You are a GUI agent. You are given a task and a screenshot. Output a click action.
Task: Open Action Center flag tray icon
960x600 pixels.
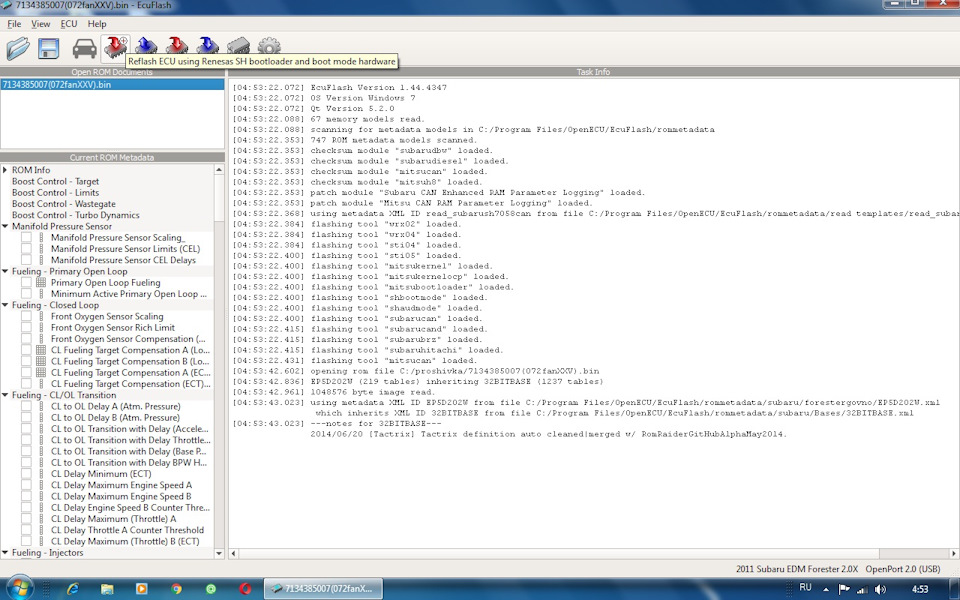point(844,589)
